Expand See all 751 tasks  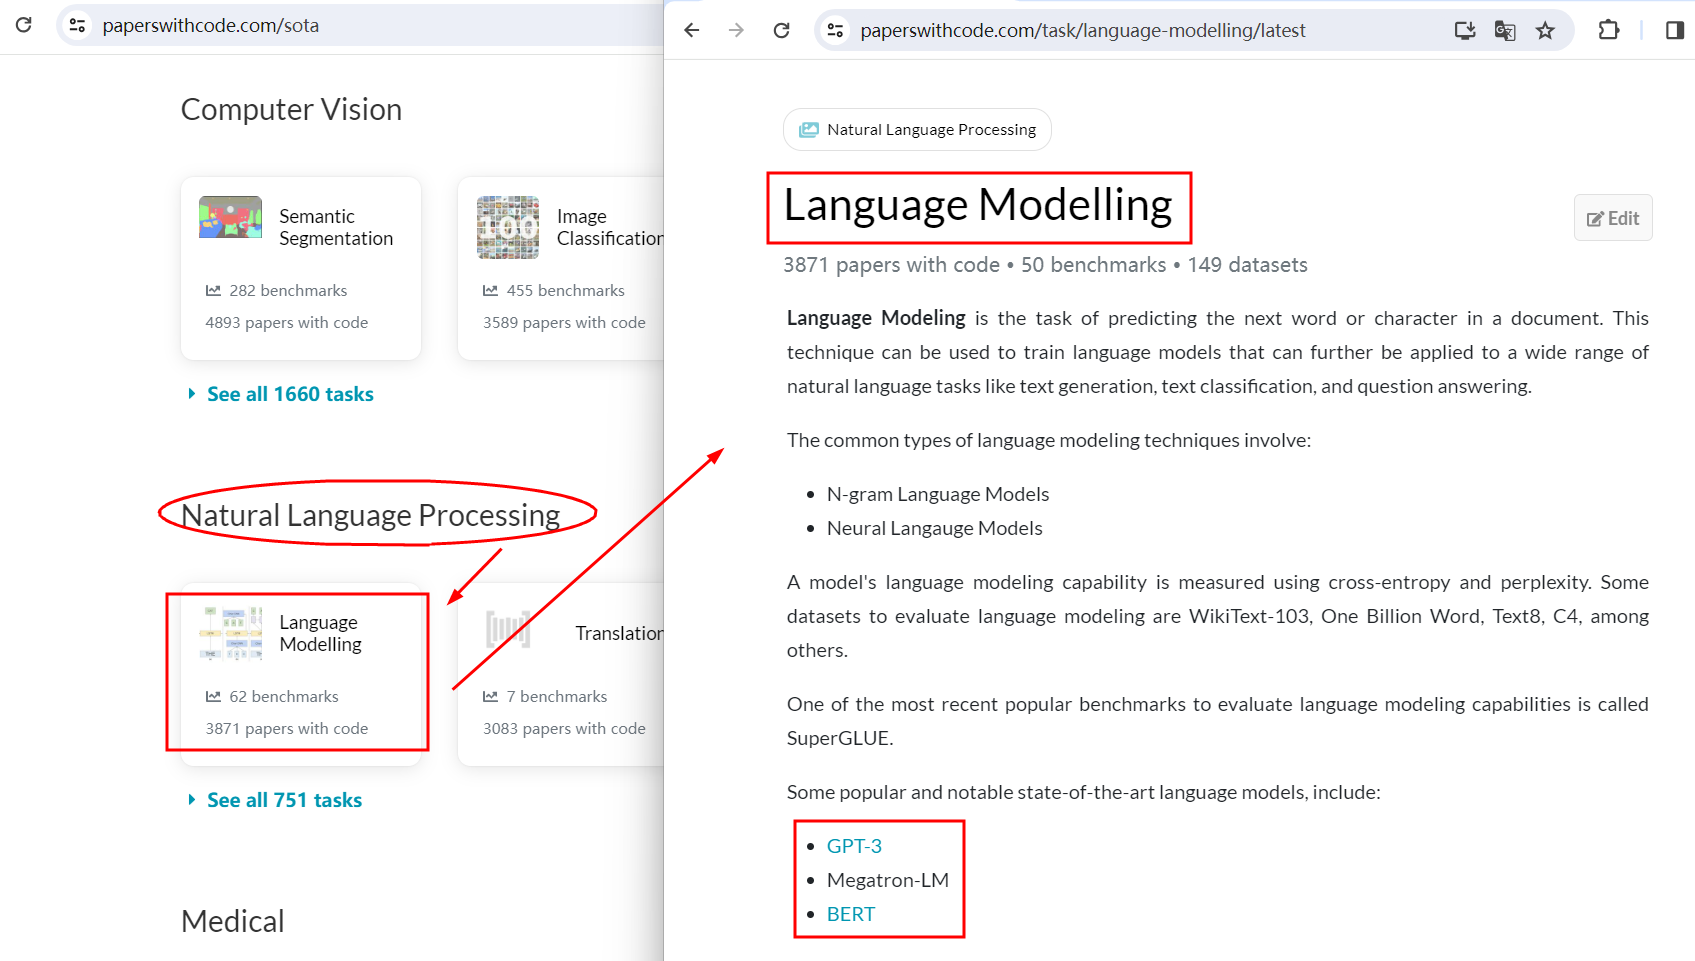pyautogui.click(x=284, y=799)
